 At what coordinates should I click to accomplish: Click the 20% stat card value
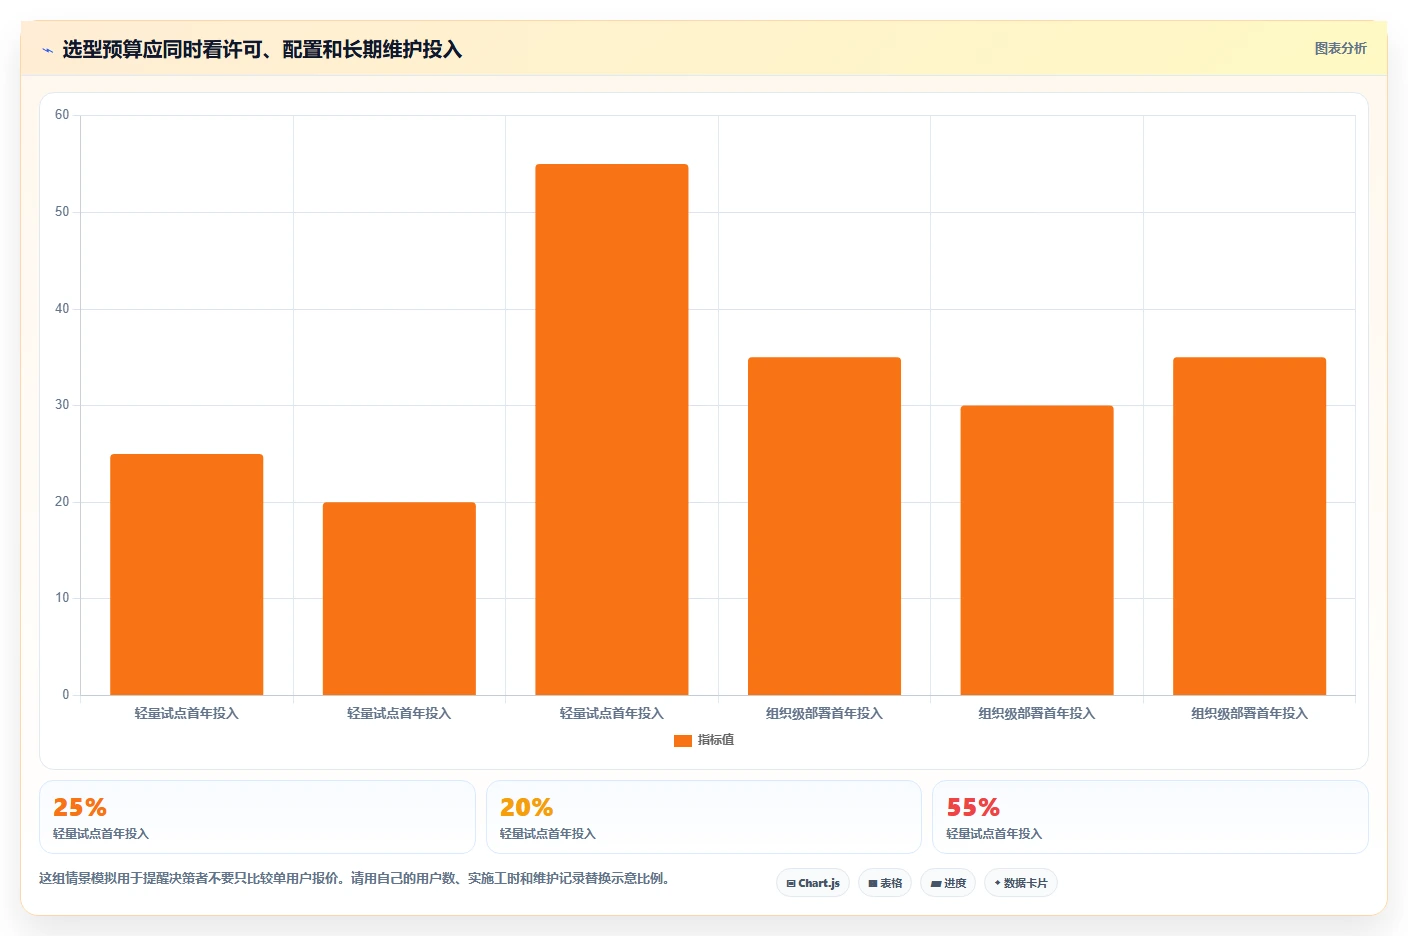[526, 807]
